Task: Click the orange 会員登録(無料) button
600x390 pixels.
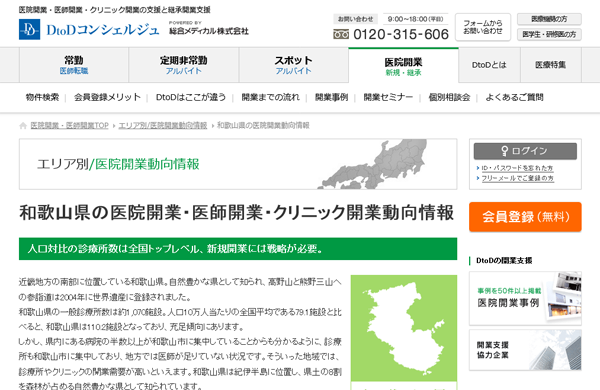Action: 525,217
